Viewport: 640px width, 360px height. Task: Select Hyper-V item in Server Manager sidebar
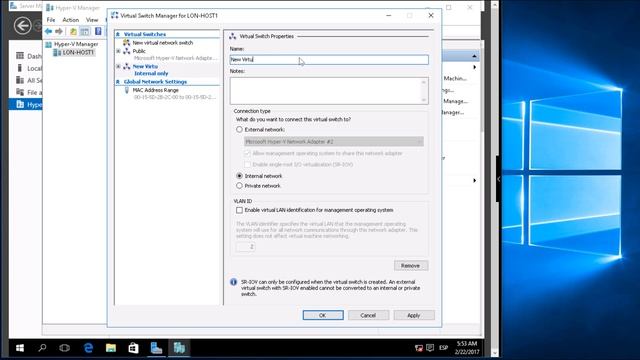click(x=25, y=105)
